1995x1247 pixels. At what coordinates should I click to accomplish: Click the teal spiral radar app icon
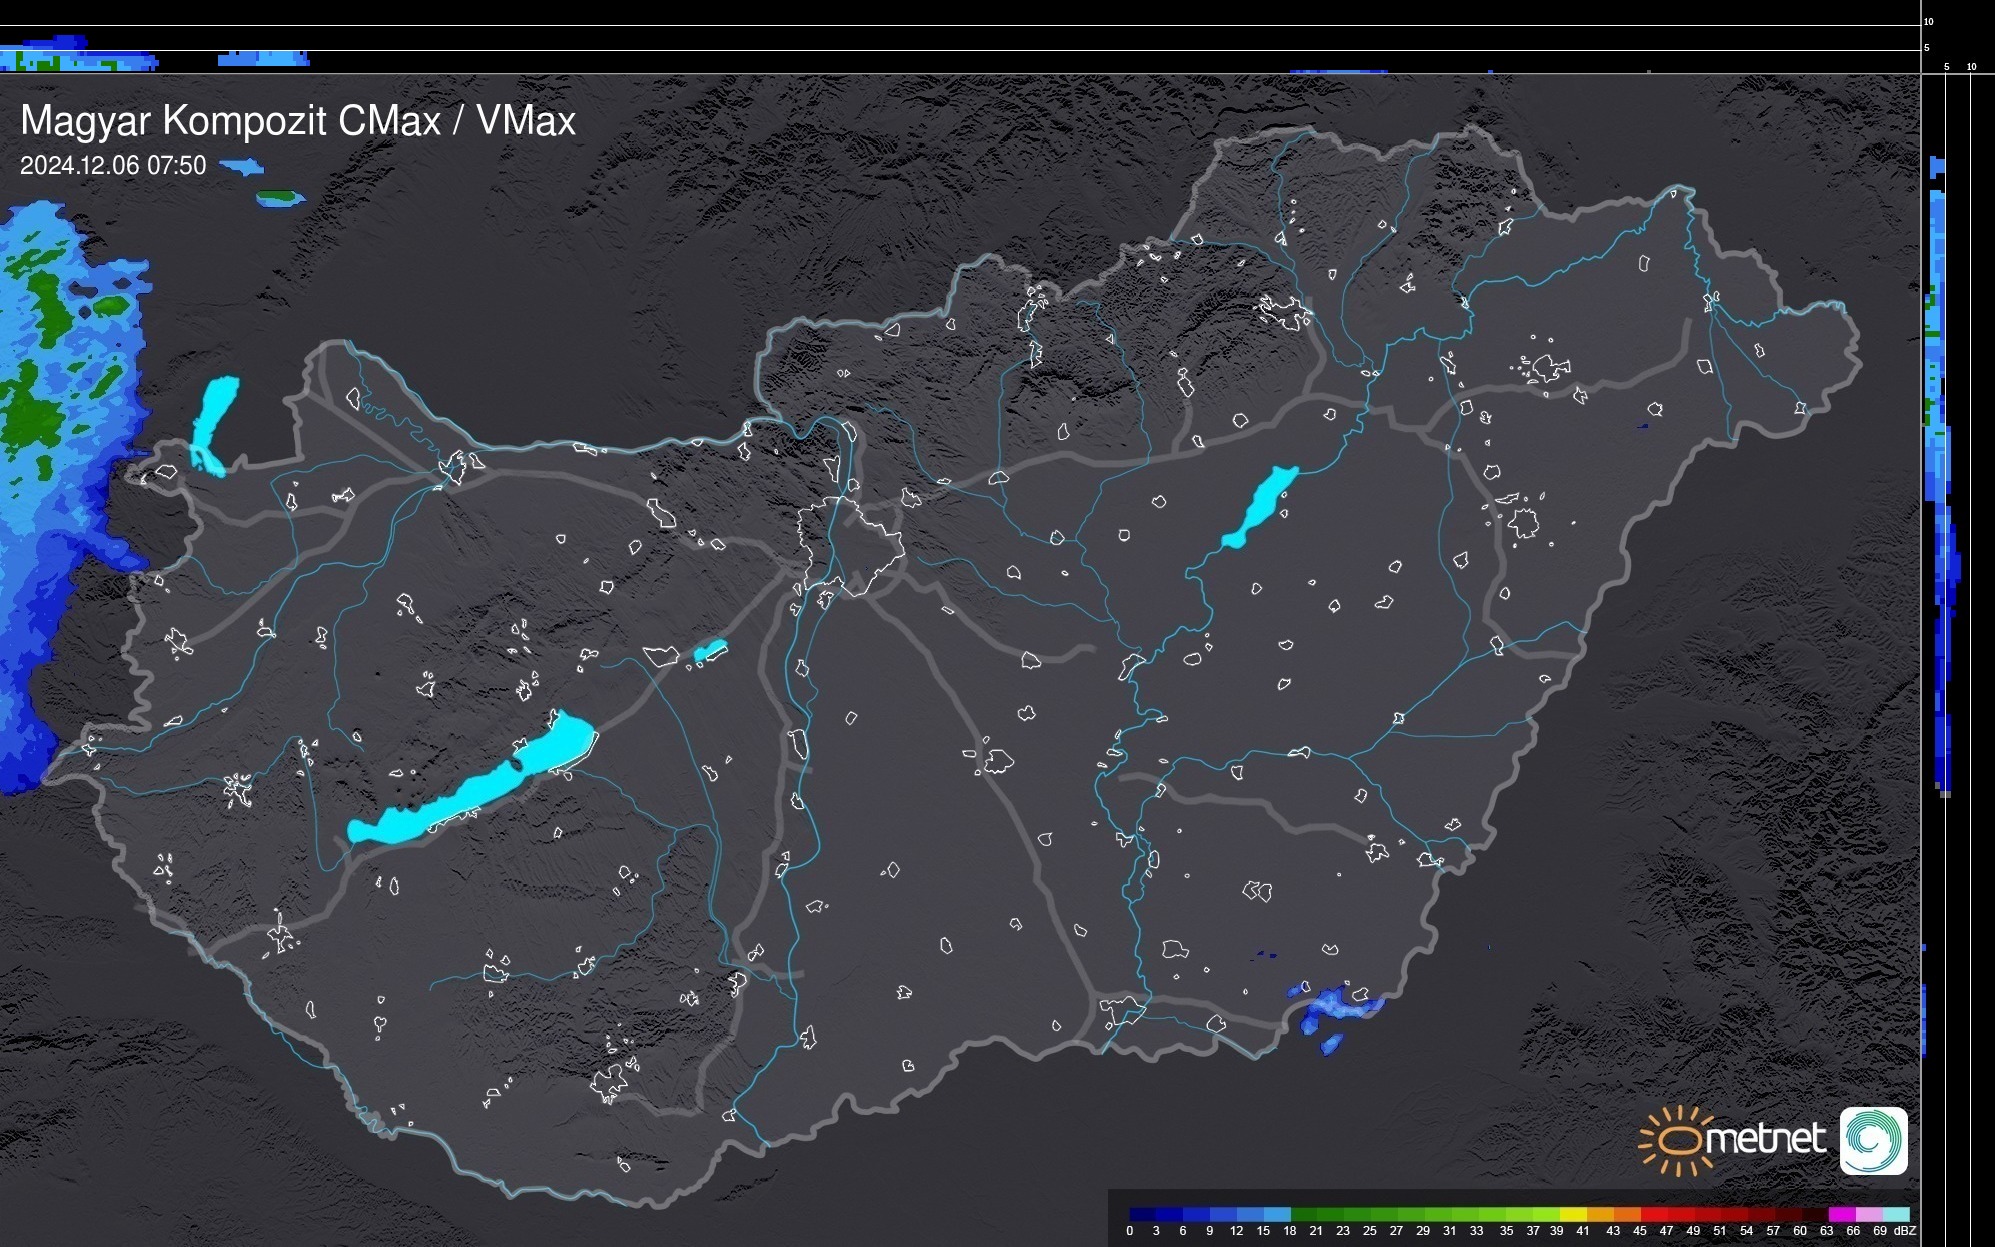(1873, 1140)
